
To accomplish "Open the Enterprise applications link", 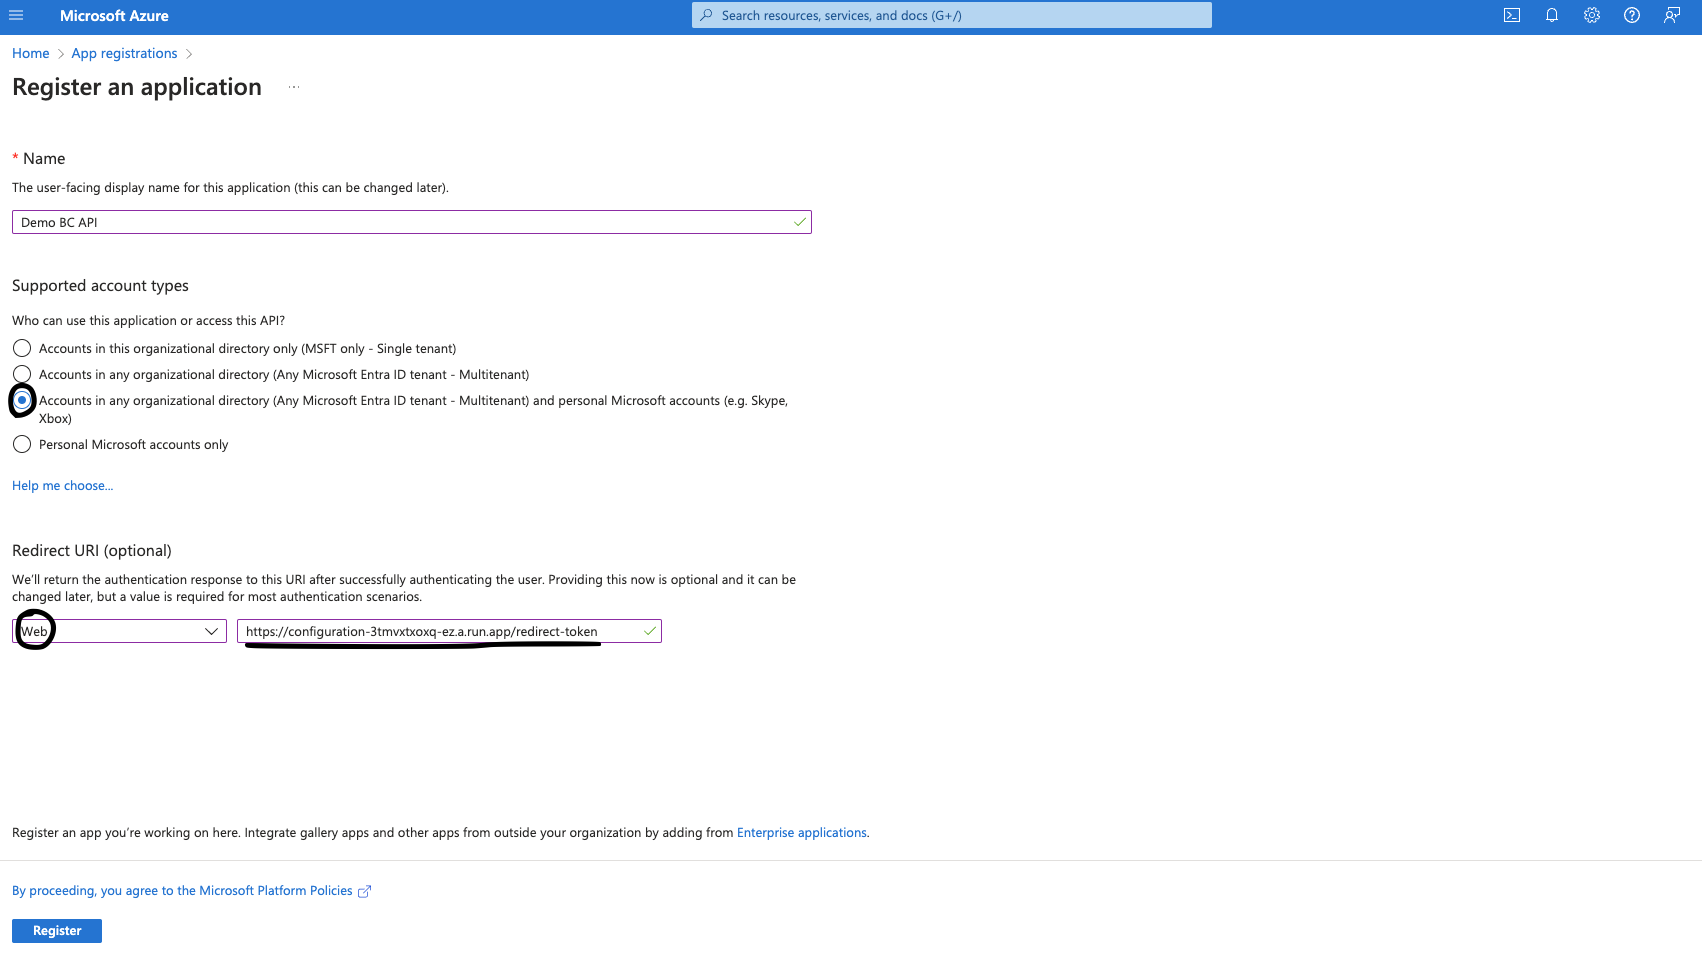I will [801, 833].
